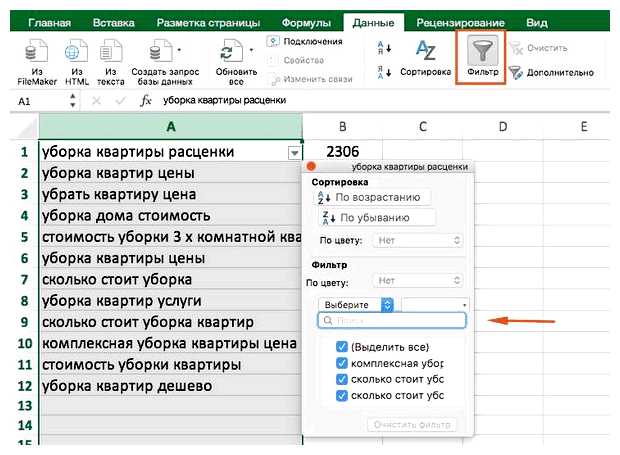Uncheck the first сколько стоит убс checkbox

click(341, 379)
